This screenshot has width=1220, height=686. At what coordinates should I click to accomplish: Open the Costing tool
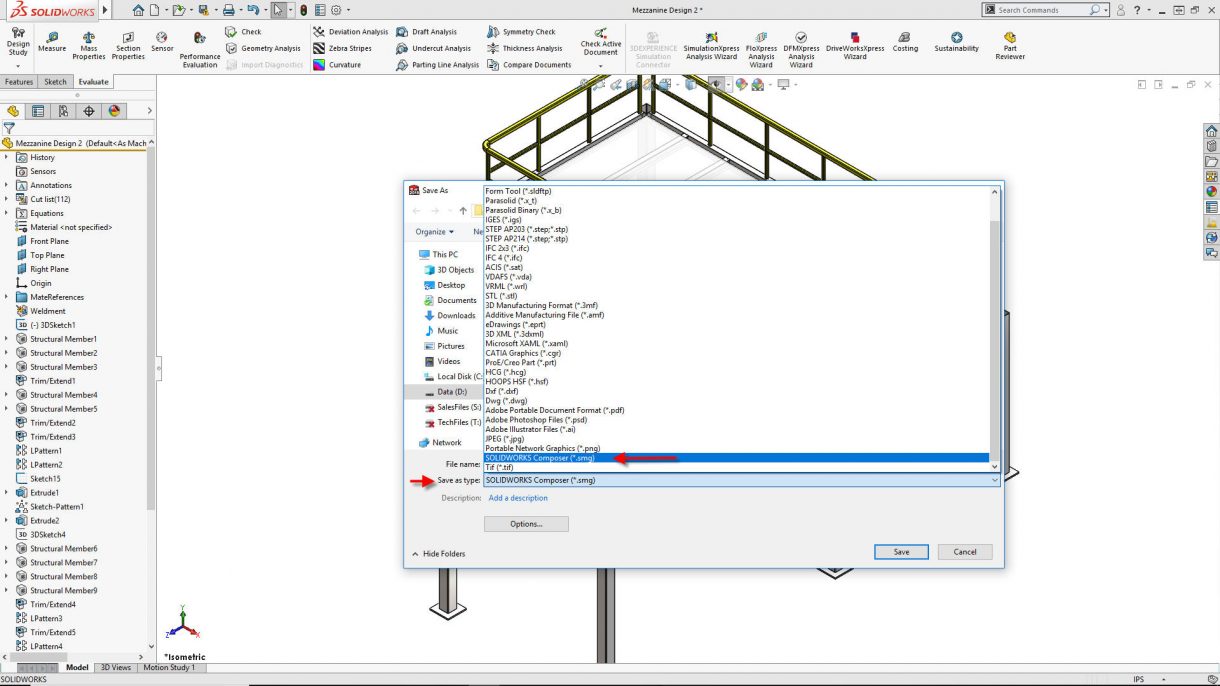pos(905,42)
